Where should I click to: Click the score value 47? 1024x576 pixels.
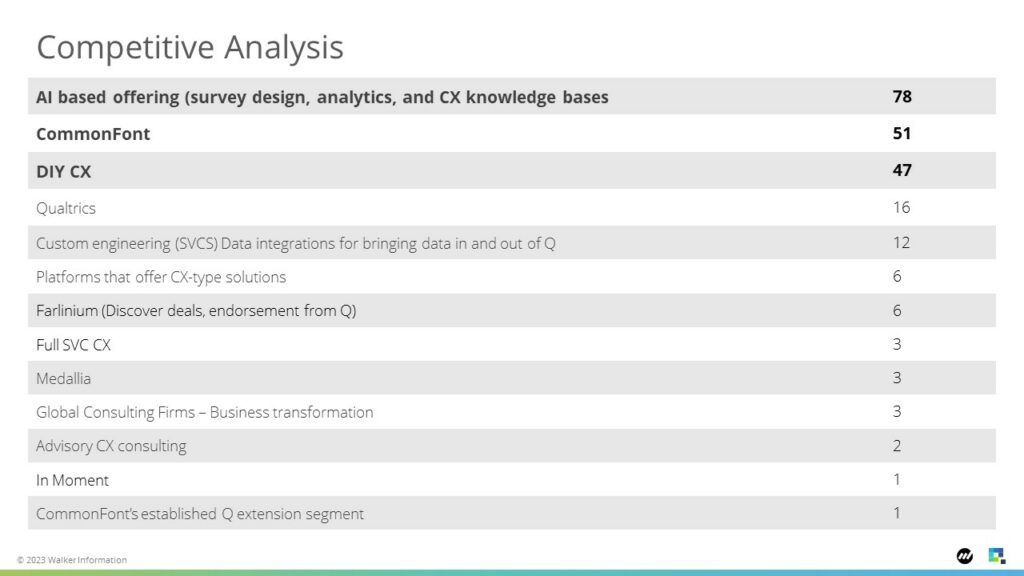click(902, 170)
